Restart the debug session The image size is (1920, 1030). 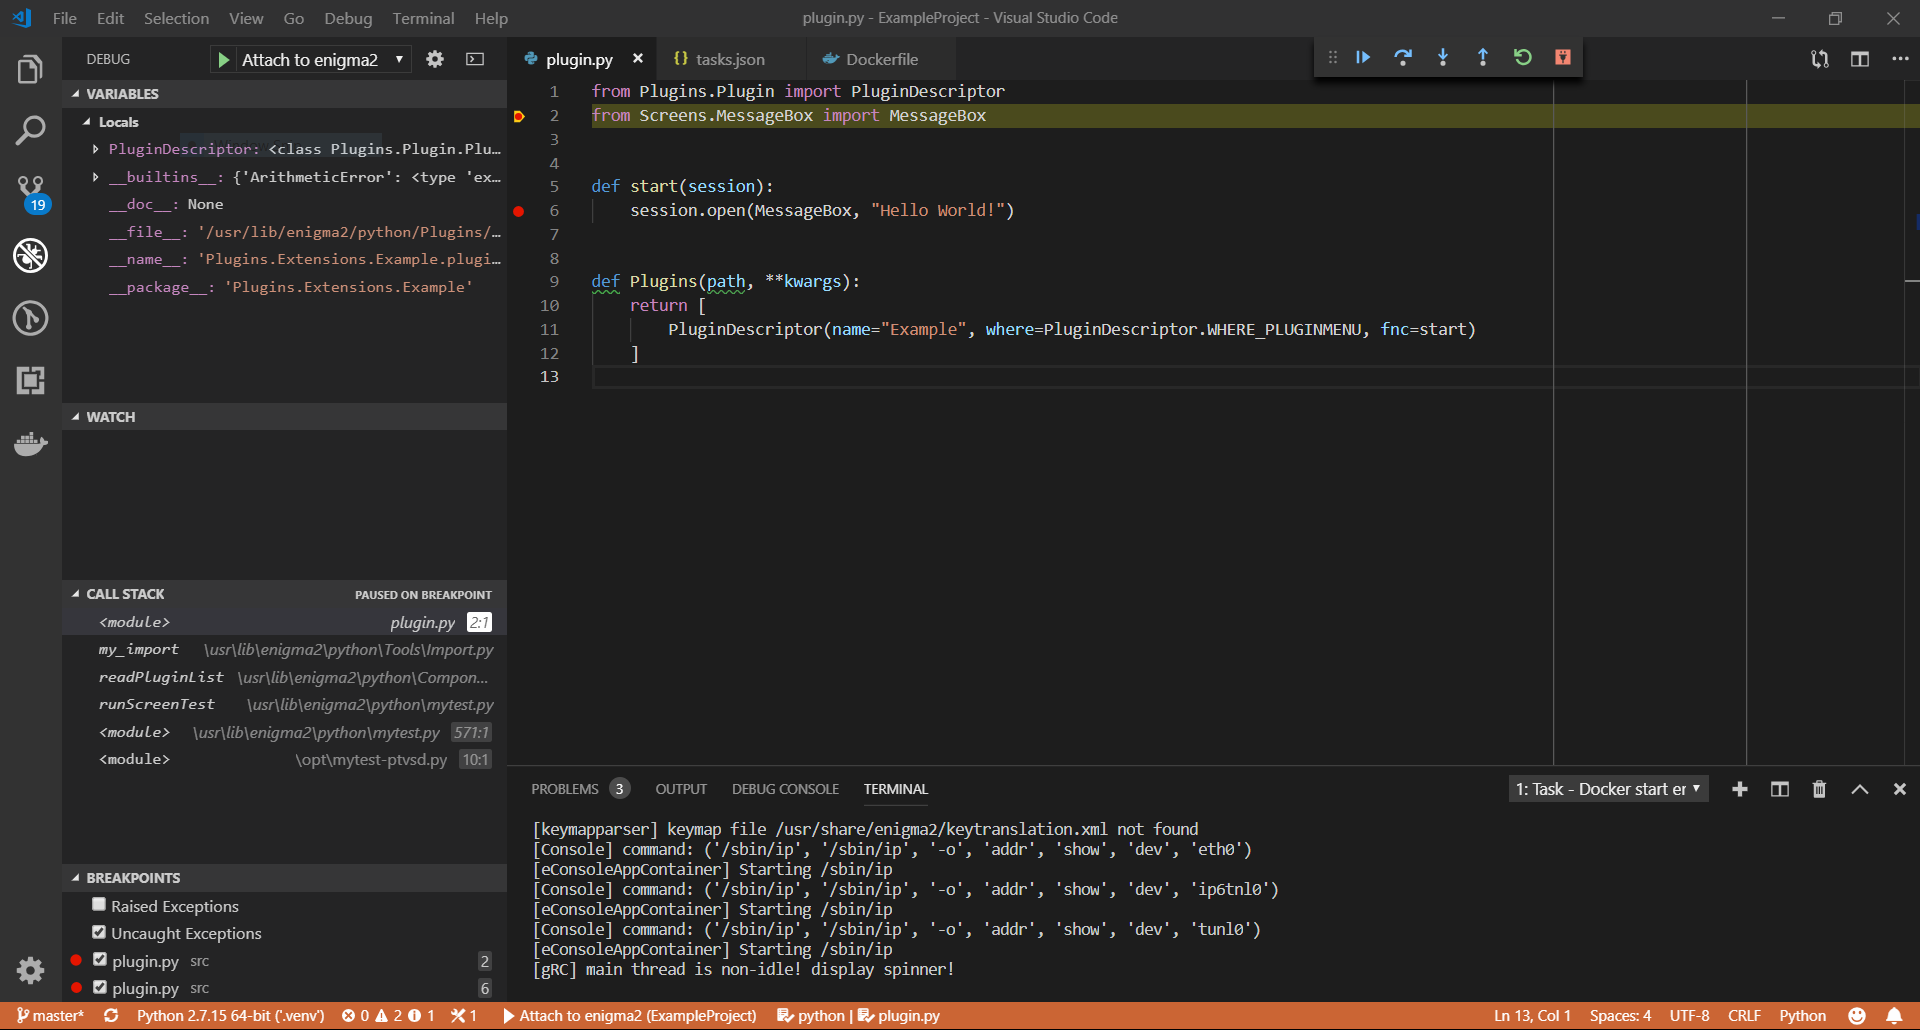[x=1523, y=57]
